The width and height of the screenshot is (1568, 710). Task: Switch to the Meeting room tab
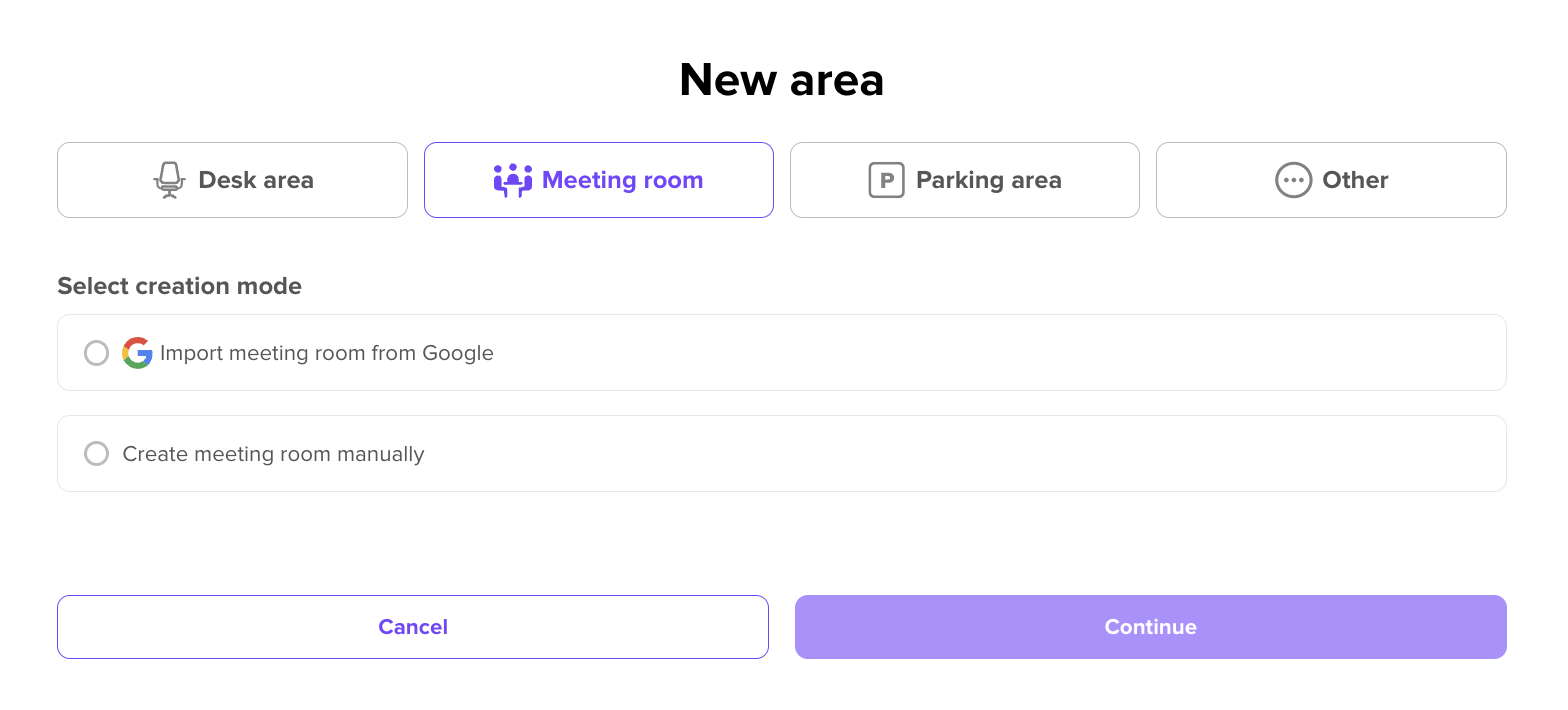point(598,179)
